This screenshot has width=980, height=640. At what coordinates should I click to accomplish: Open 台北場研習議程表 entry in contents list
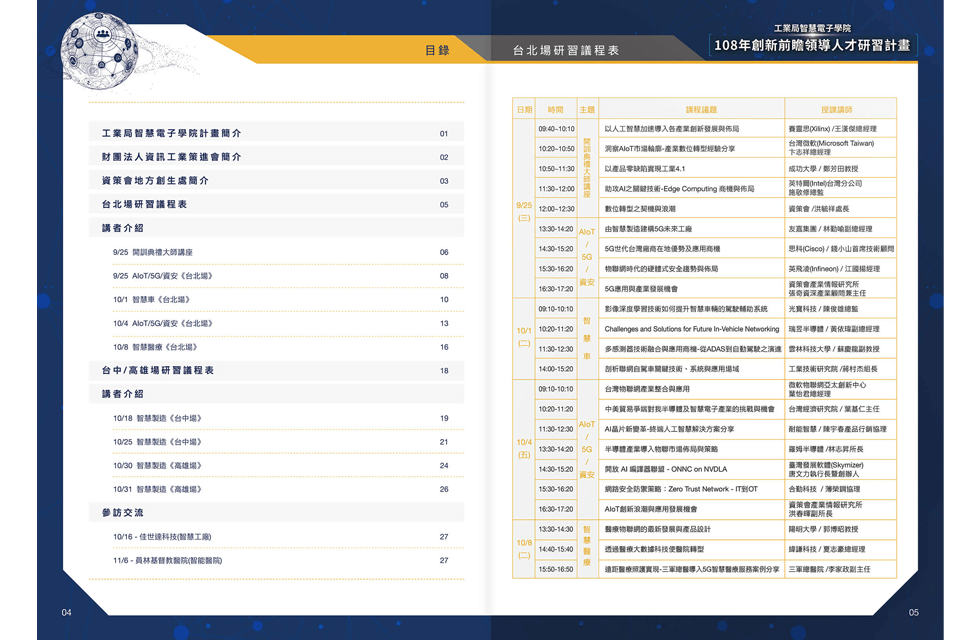click(x=144, y=204)
